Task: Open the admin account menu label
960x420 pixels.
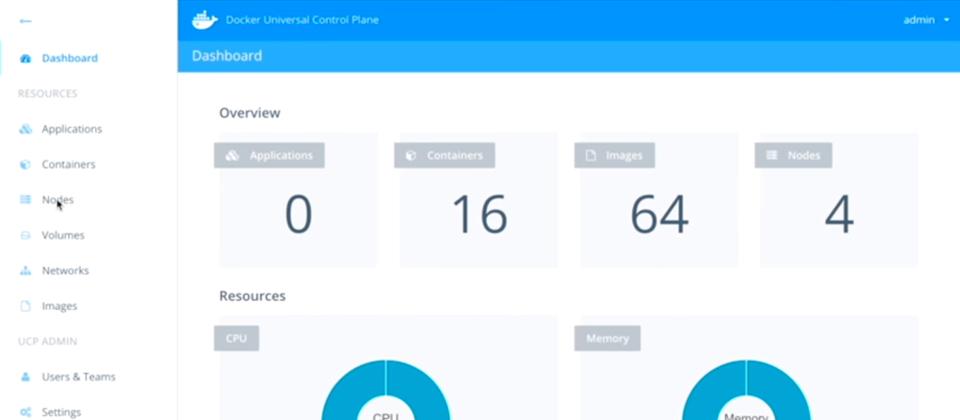Action: click(x=918, y=20)
